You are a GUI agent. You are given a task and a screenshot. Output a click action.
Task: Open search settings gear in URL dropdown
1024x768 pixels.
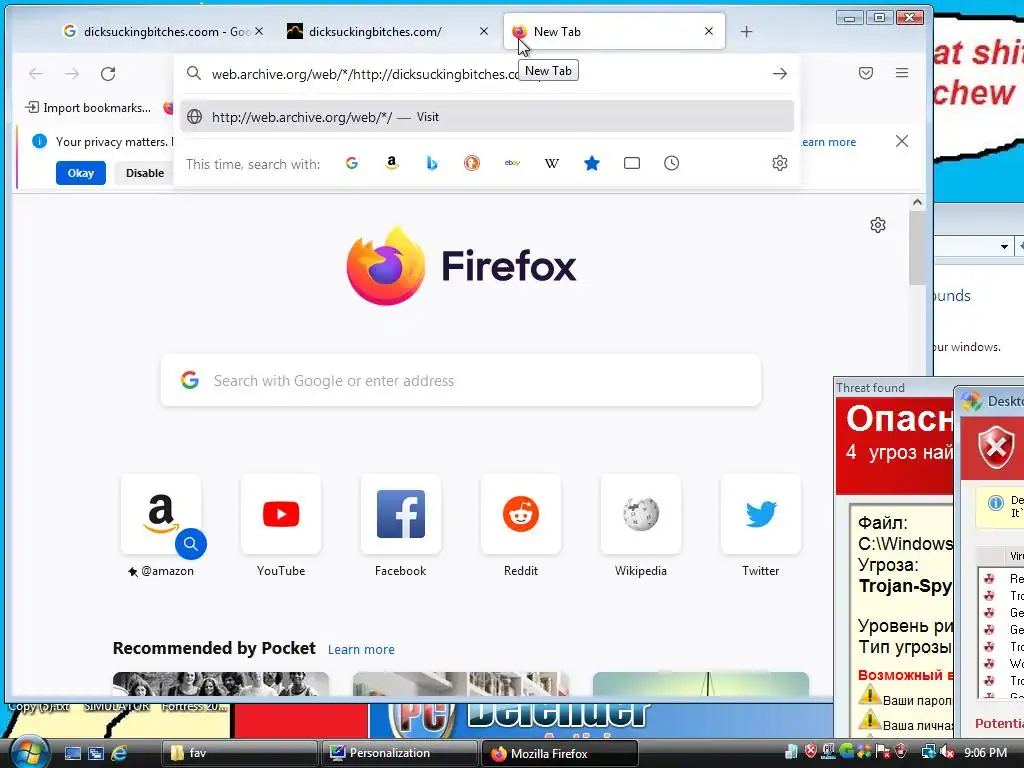[x=780, y=163]
